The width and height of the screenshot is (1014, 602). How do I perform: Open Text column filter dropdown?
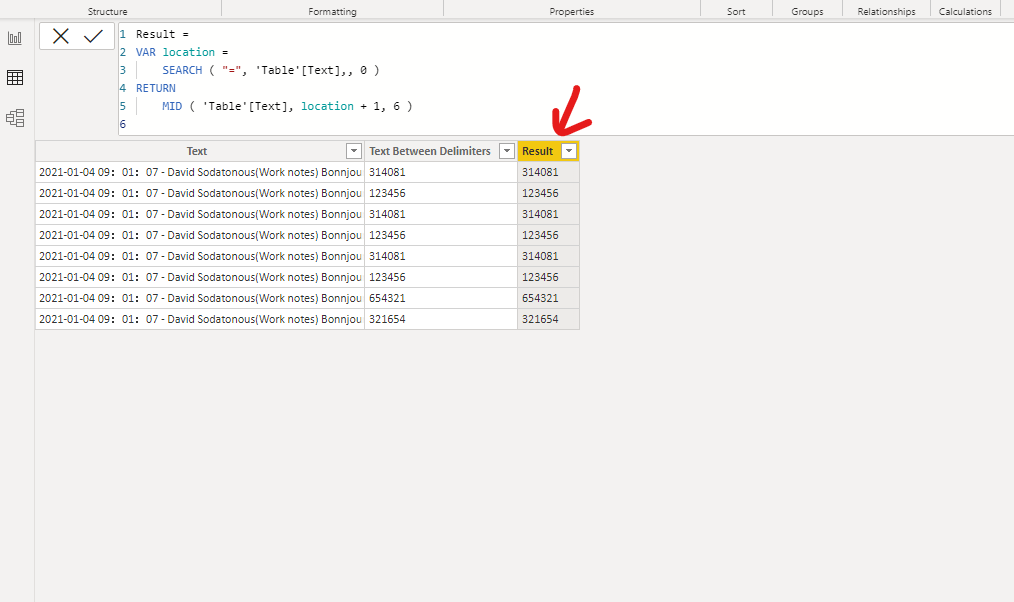click(x=354, y=151)
